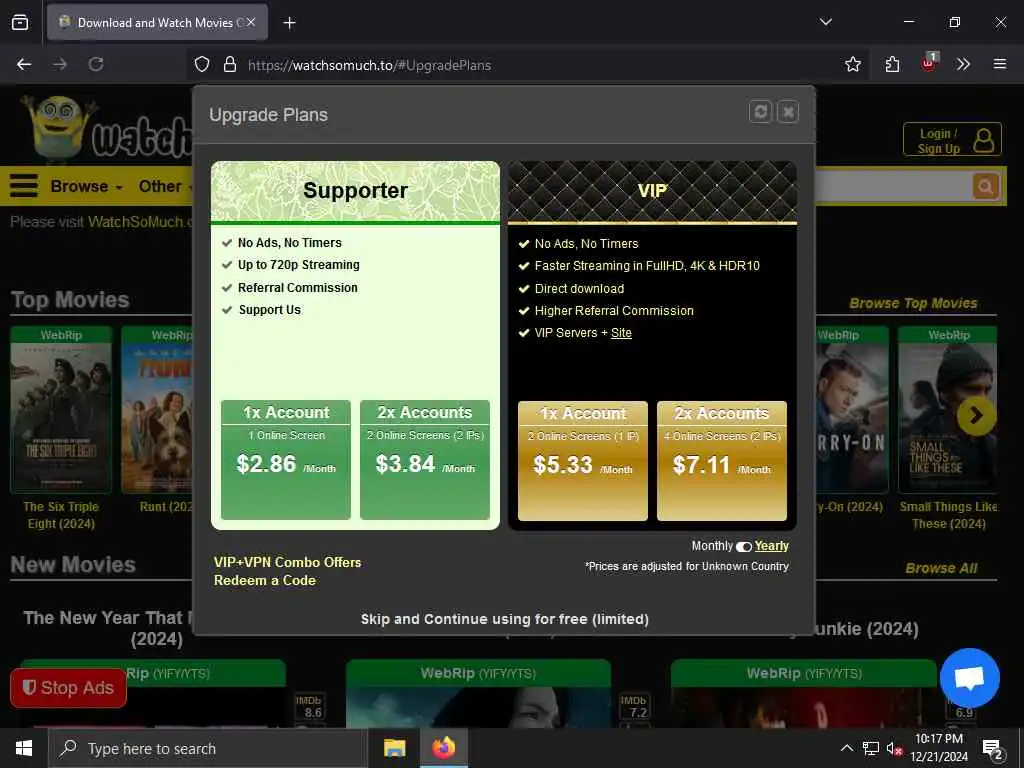
Task: Open Browse All new movies link
Action: tap(941, 568)
